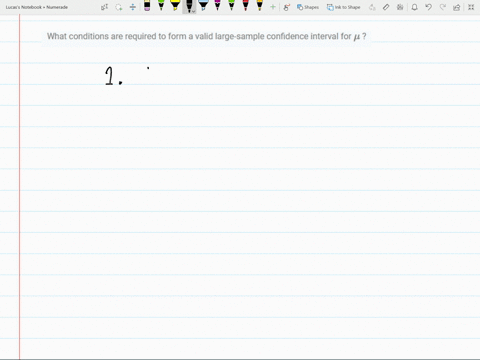Viewport: 480px width, 360px height.
Task: Select the light blue highlighter
Action: 203,5
